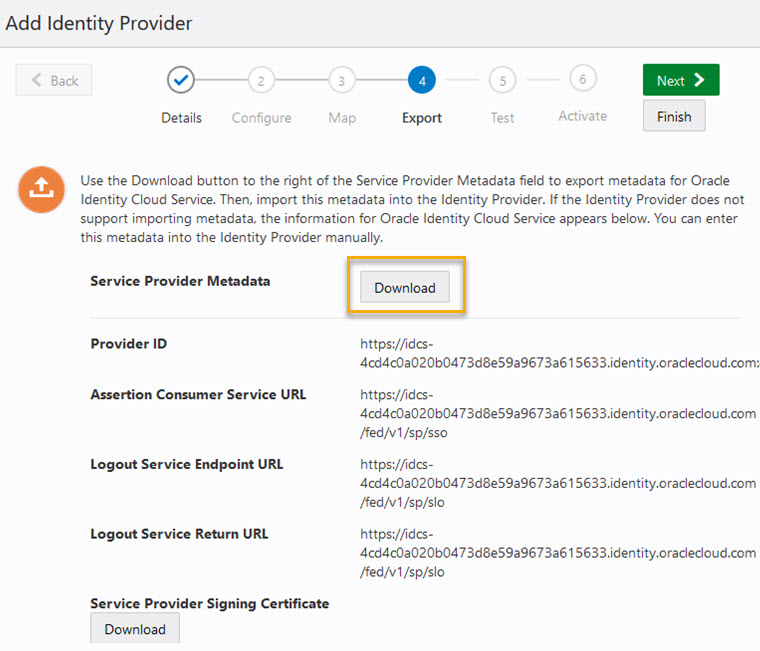Screen dimensions: 760x651
Task: Click the Logout Service Return URL value
Action: 558,553
